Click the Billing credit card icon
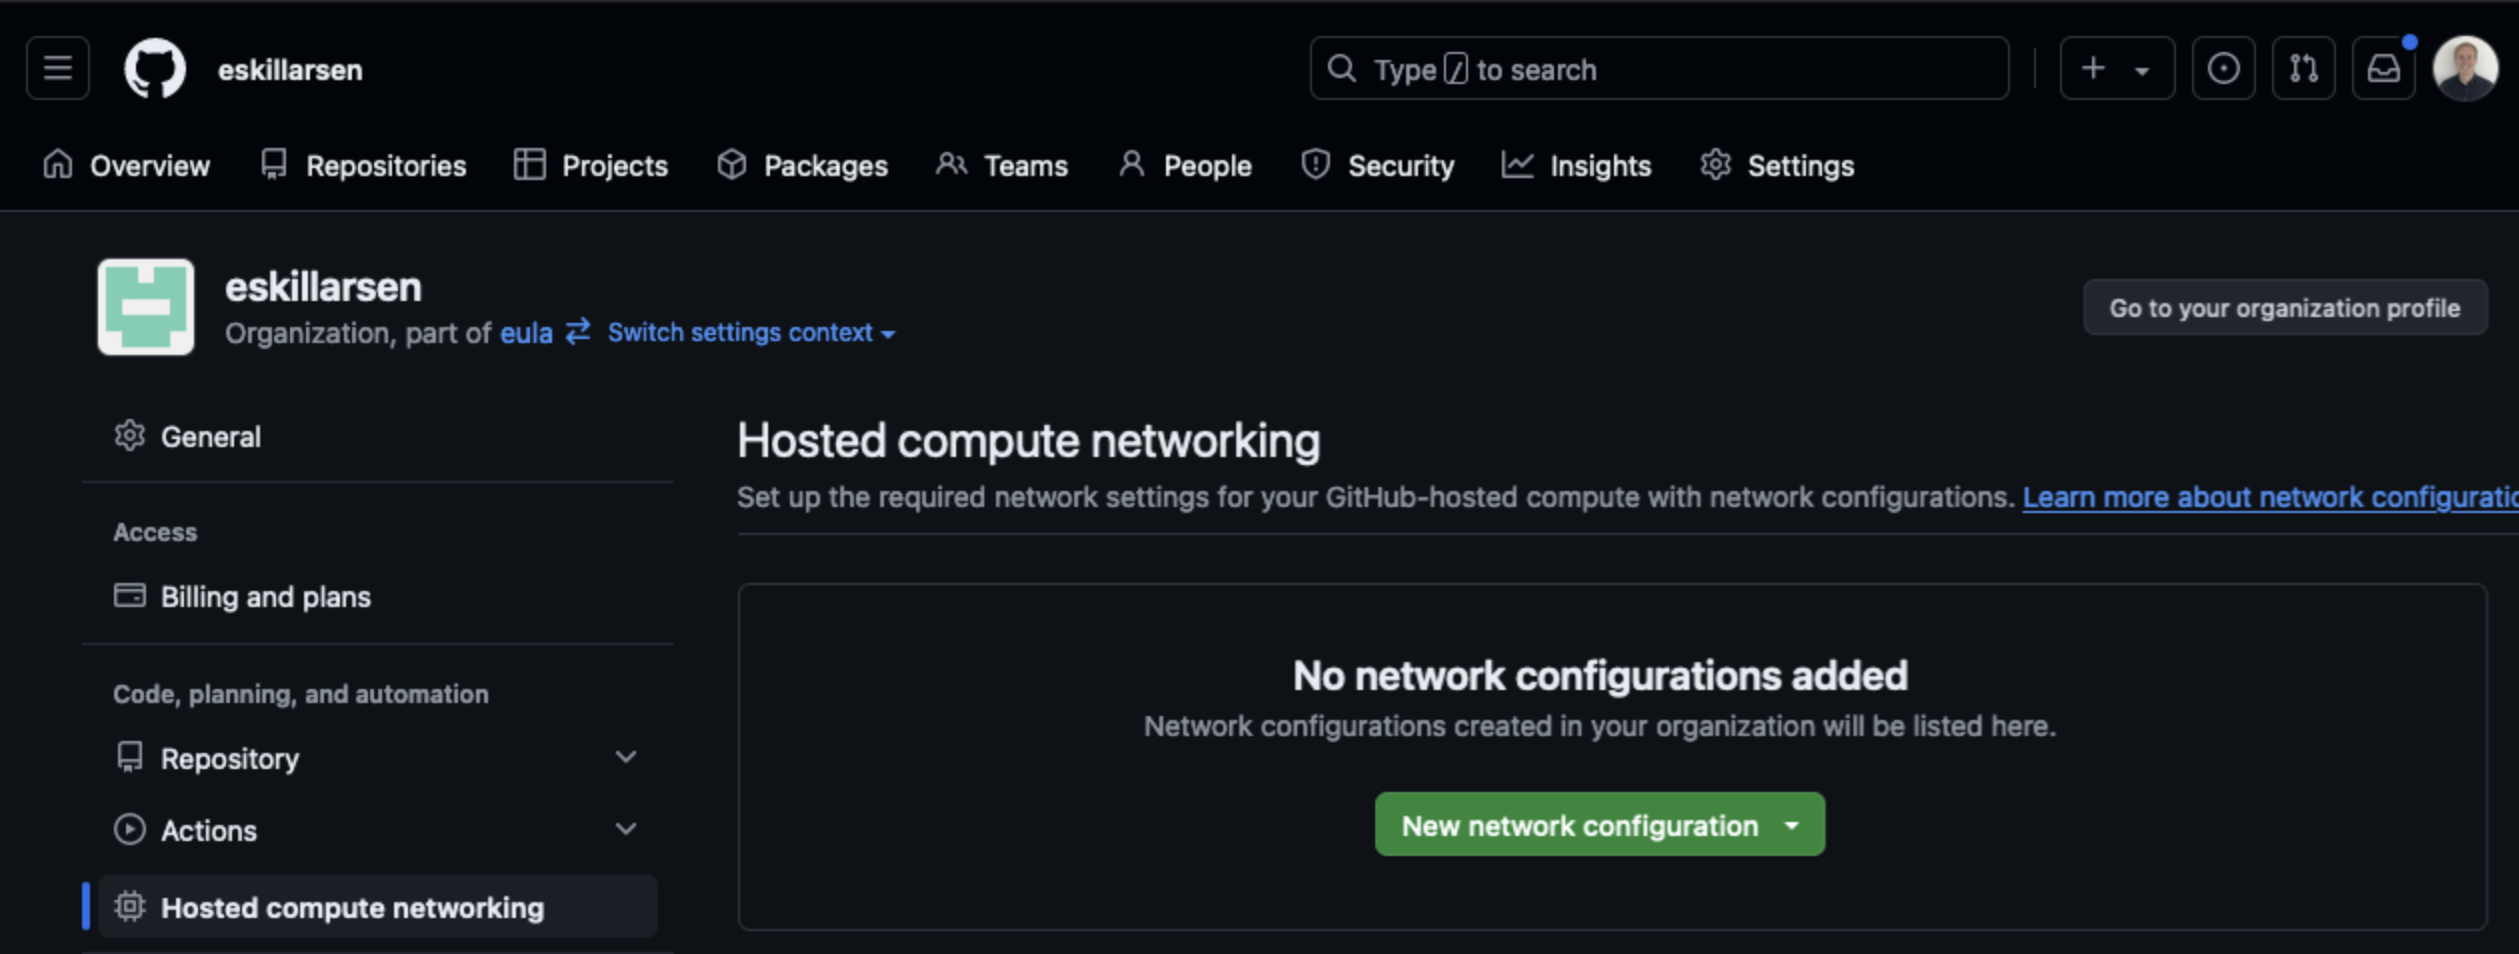This screenshot has width=2519, height=954. point(129,596)
